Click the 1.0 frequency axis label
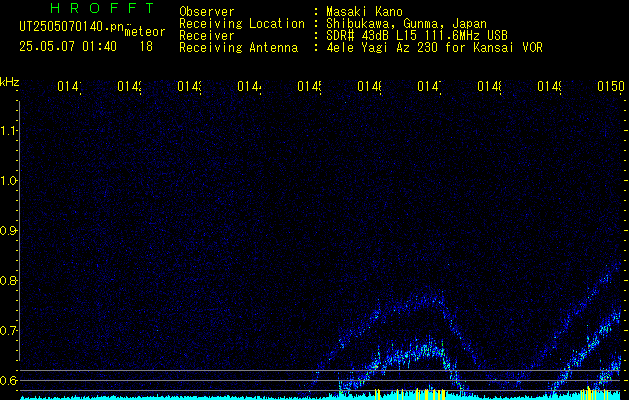The height and width of the screenshot is (400, 629). (8, 181)
